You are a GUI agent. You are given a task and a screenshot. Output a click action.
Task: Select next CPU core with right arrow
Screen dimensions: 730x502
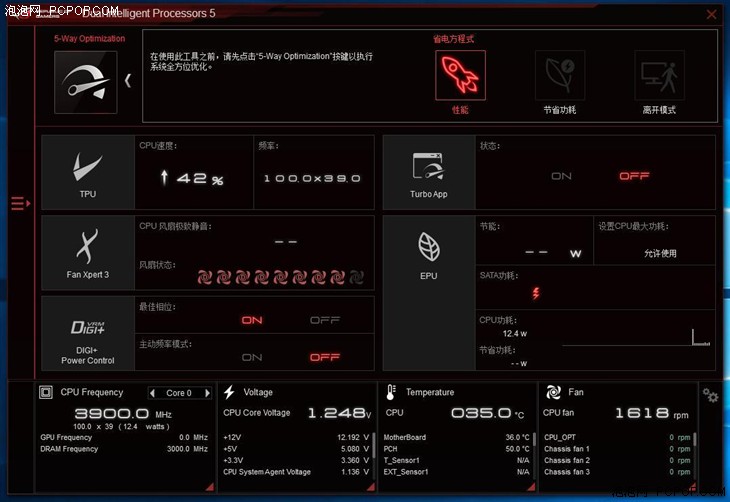[207, 393]
